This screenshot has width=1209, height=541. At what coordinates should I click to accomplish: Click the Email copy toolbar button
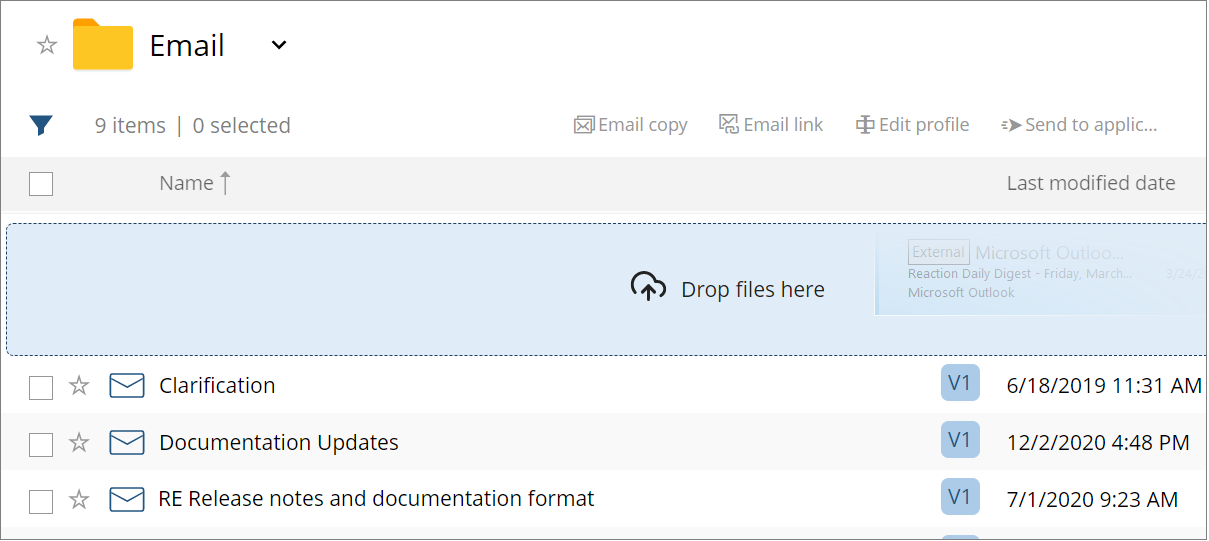coord(631,125)
